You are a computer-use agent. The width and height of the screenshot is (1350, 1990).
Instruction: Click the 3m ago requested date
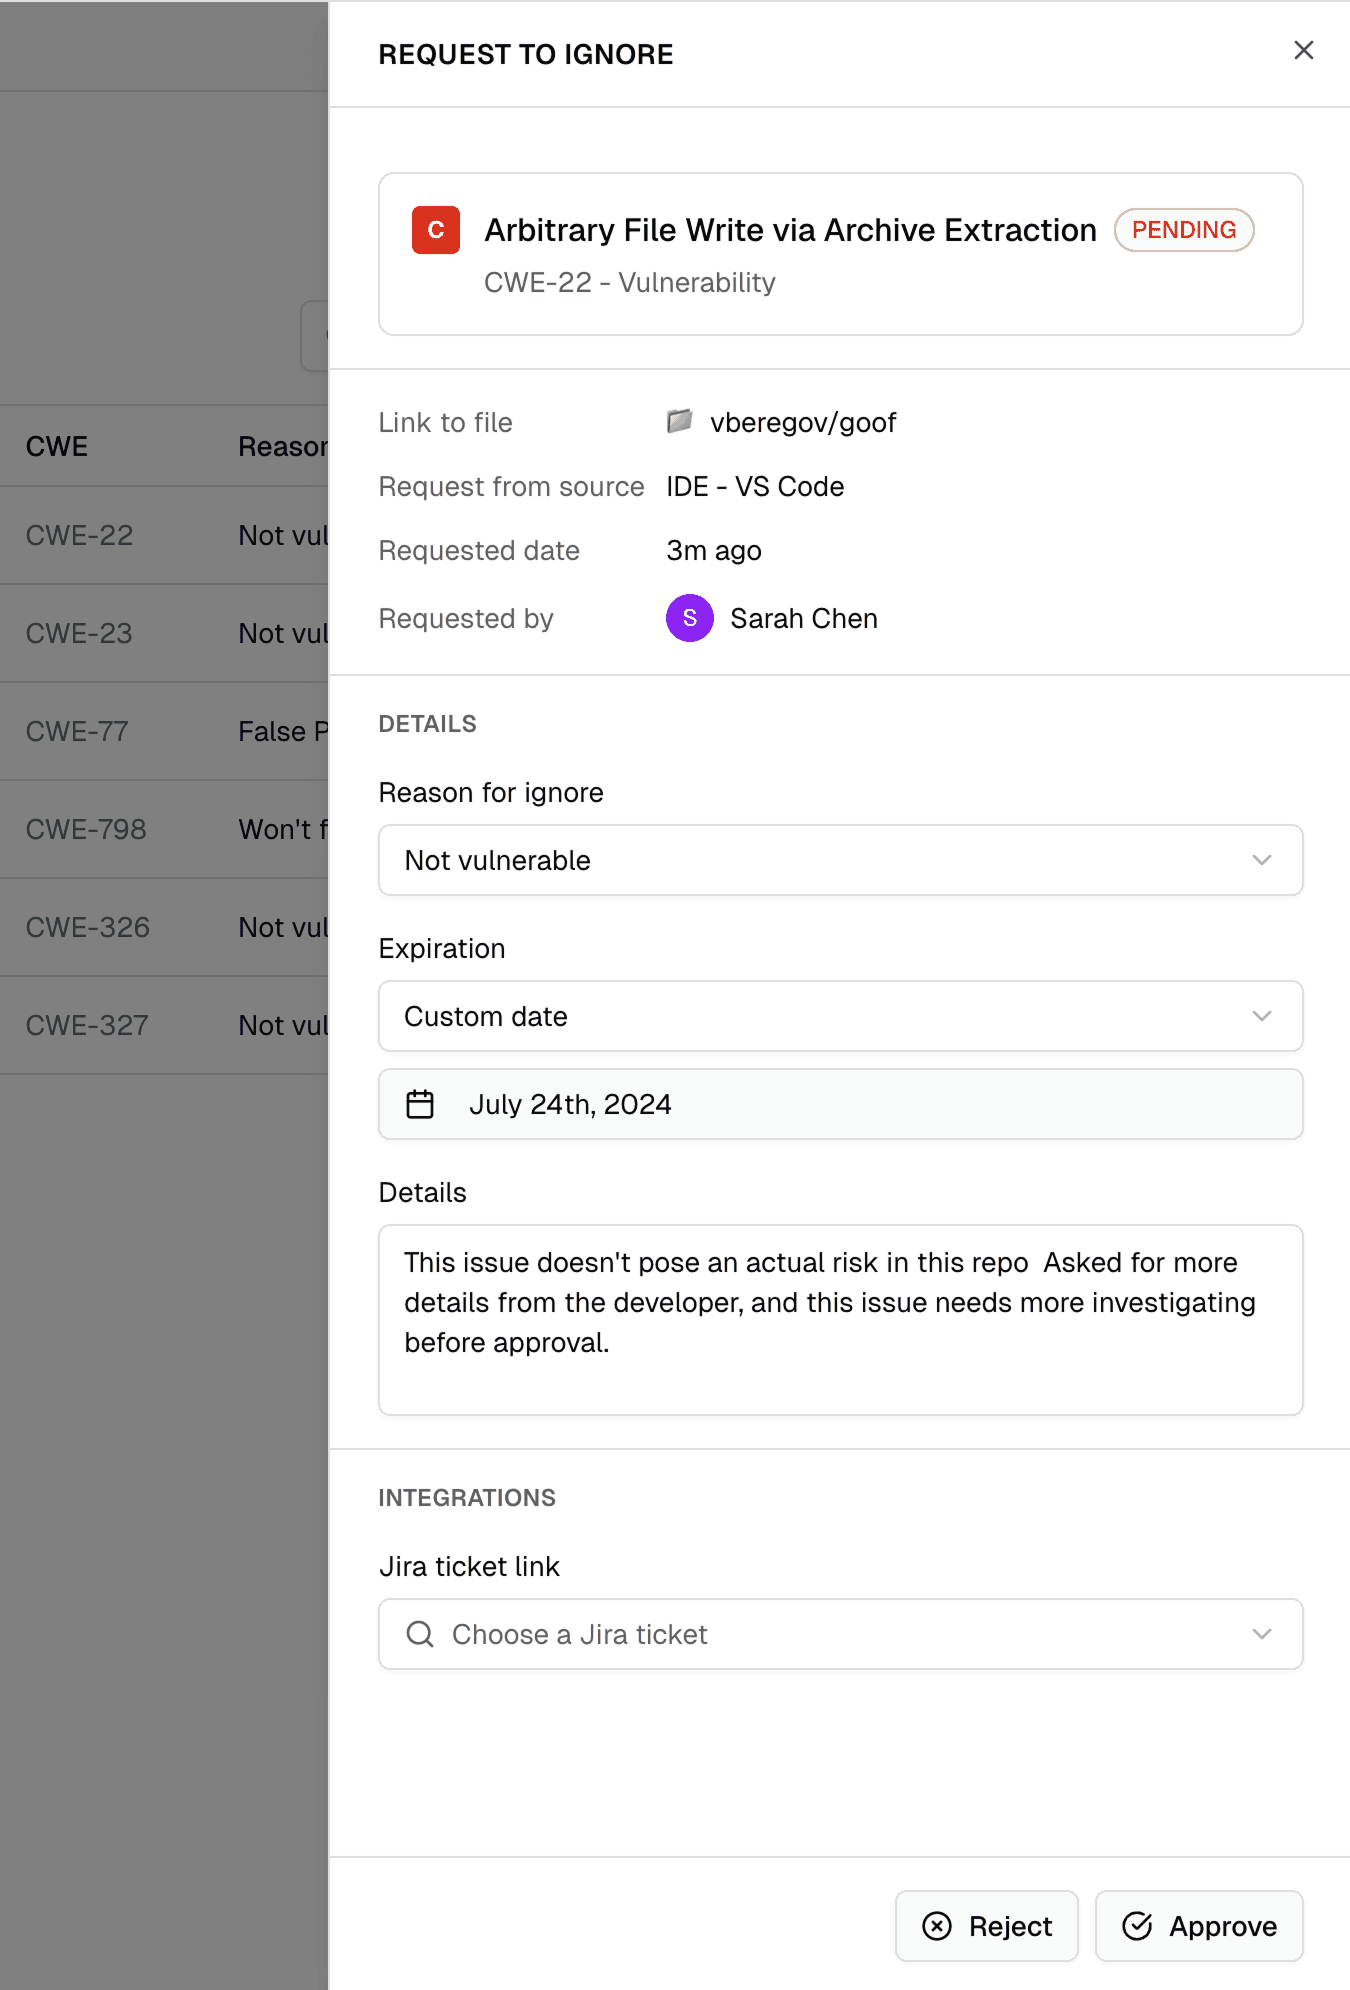tap(714, 551)
